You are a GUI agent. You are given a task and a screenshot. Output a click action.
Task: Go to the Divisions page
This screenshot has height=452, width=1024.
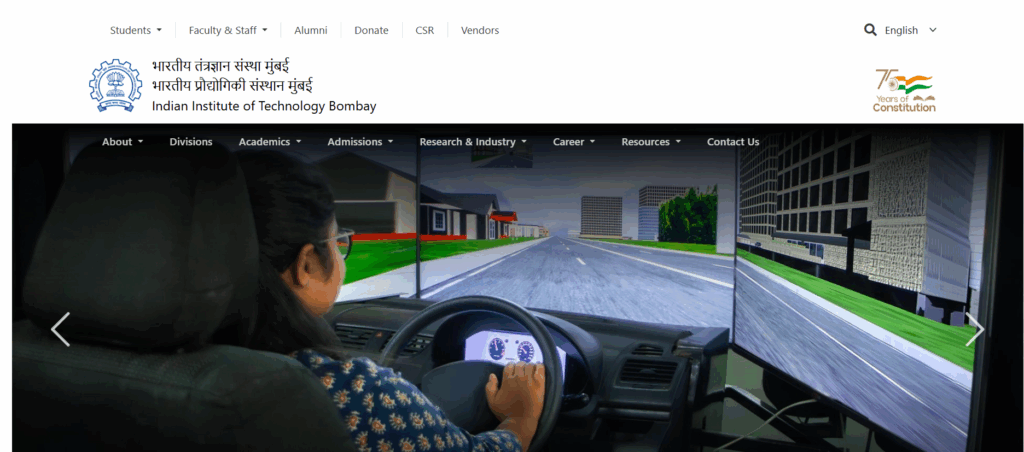click(191, 142)
